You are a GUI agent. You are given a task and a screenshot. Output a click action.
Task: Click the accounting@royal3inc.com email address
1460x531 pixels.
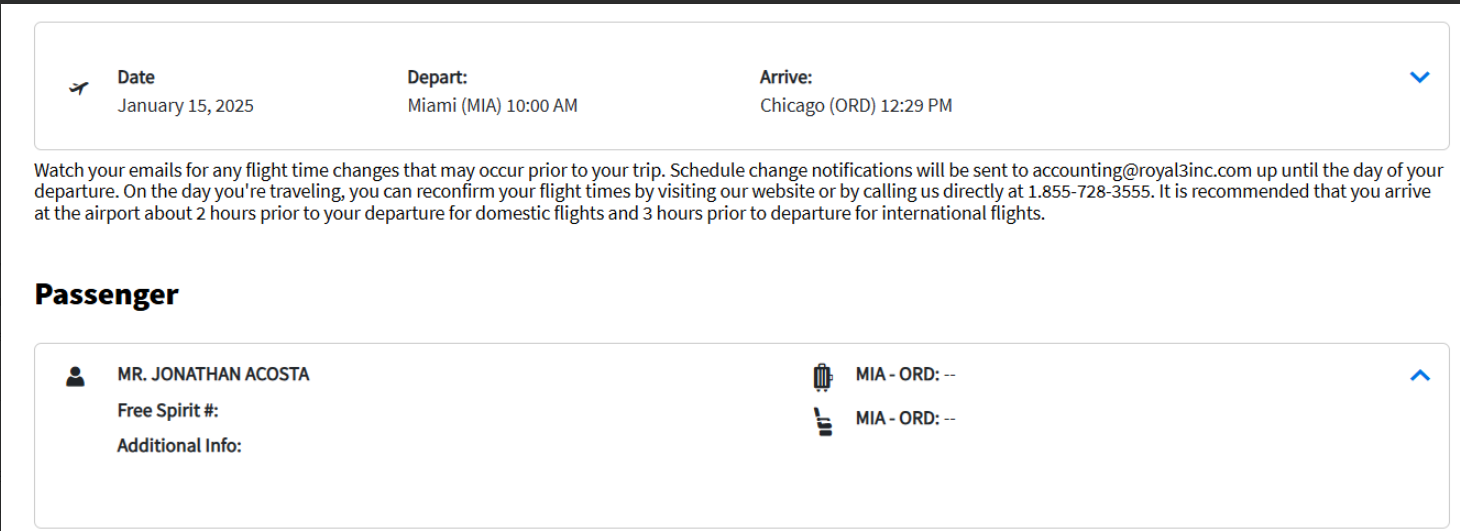(1142, 170)
